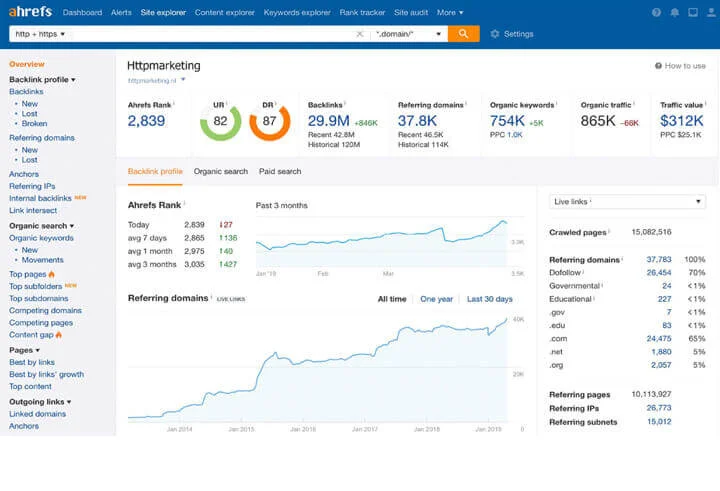Open Link intersect in the sidebar

coord(33,210)
